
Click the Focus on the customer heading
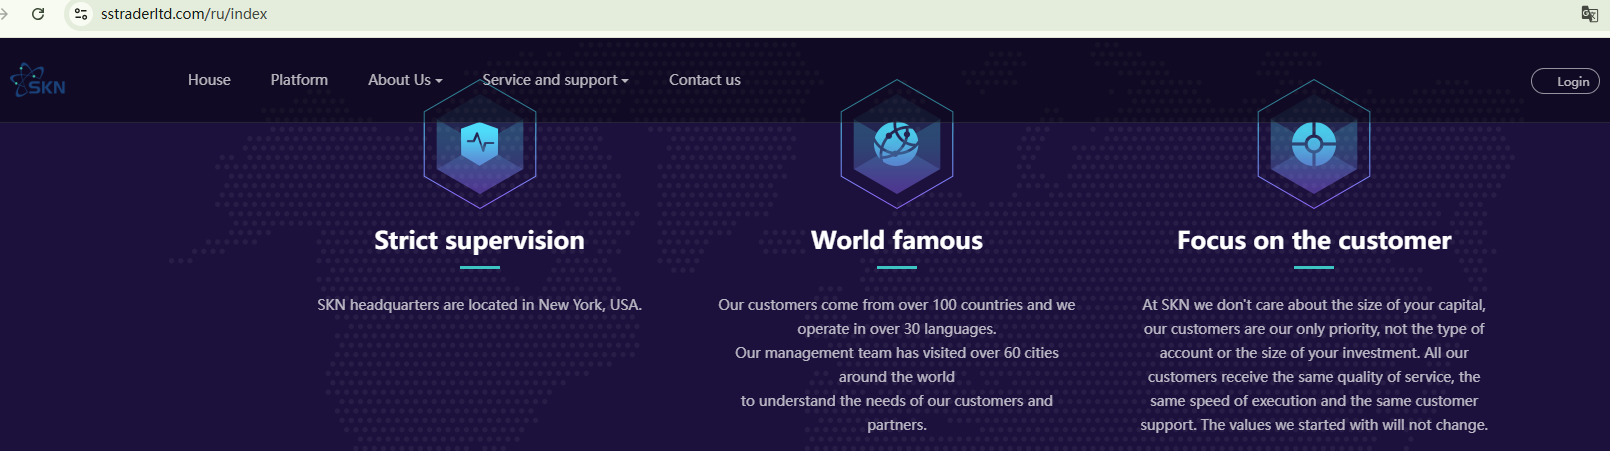click(x=1313, y=240)
